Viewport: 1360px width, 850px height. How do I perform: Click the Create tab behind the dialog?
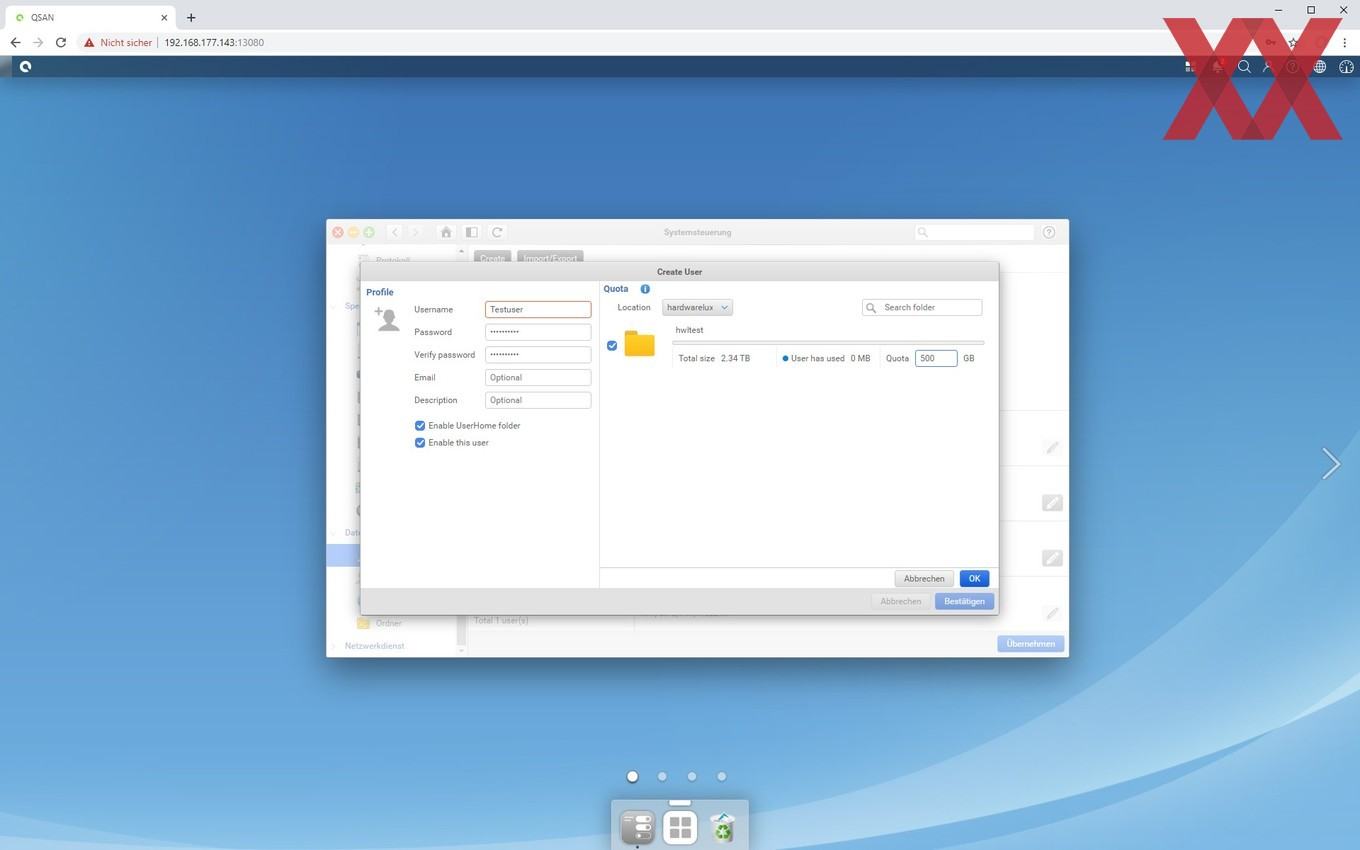coord(492,257)
